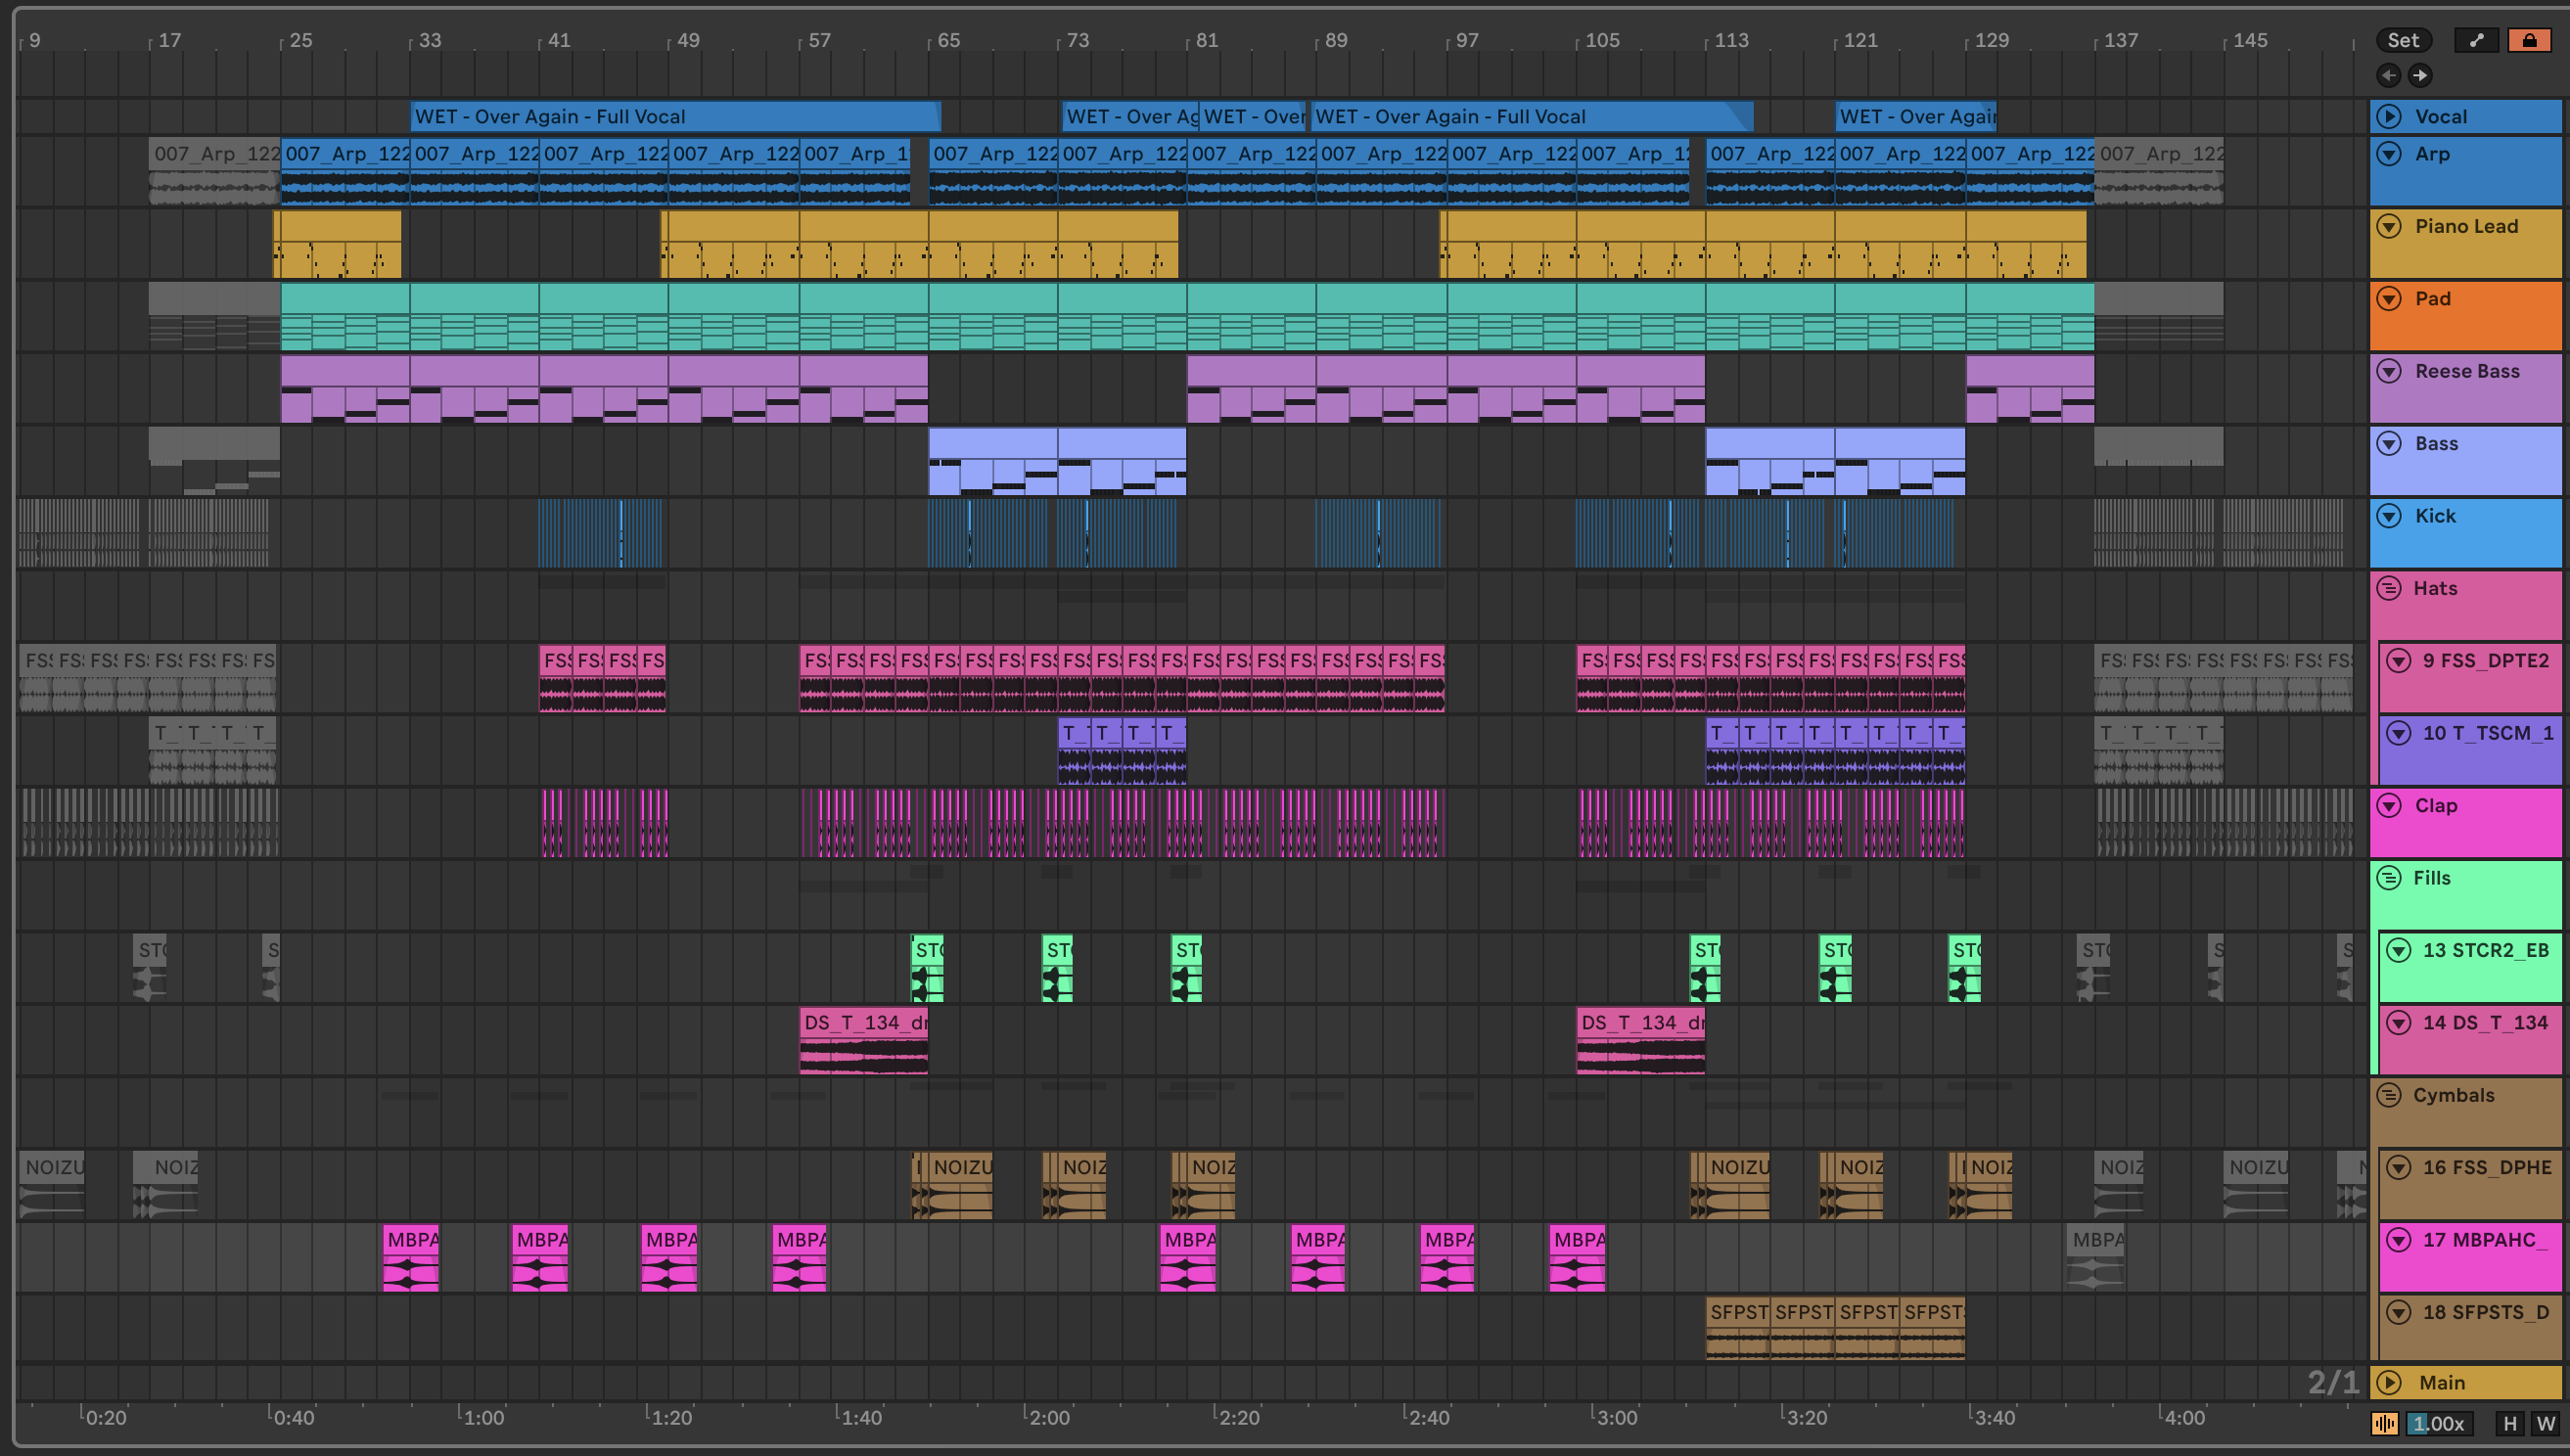Click the 3:00 mark on time ruler
Viewport: 2570px width, 1456px height.
pos(1616,1418)
